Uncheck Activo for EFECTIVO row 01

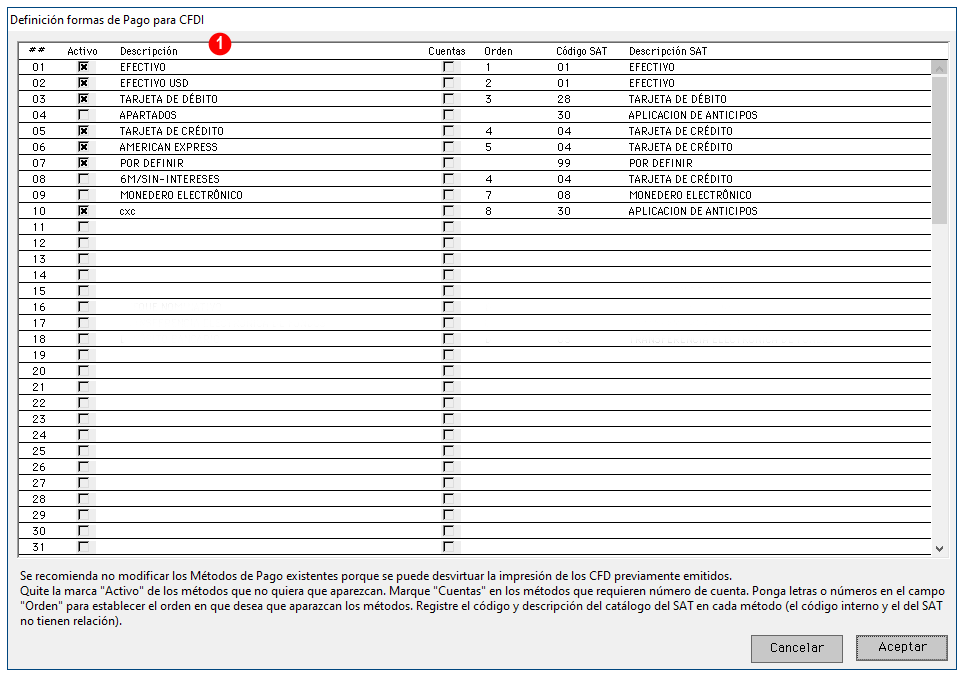83,67
